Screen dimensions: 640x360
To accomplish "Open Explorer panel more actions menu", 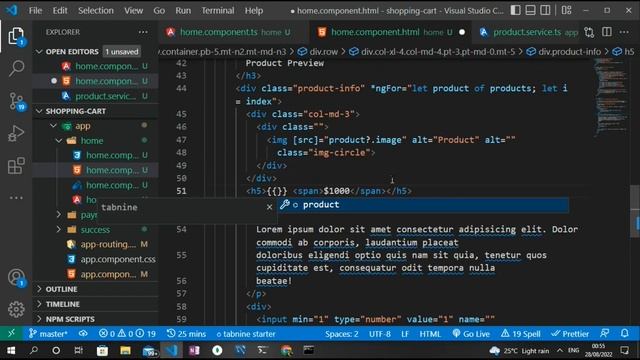I will pyautogui.click(x=143, y=32).
